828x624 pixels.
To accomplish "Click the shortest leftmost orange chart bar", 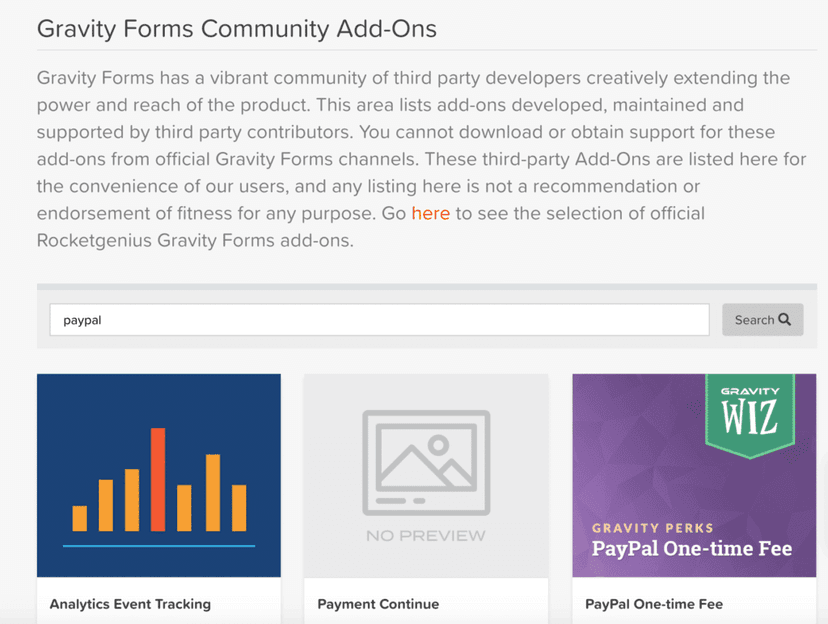I will [x=80, y=518].
